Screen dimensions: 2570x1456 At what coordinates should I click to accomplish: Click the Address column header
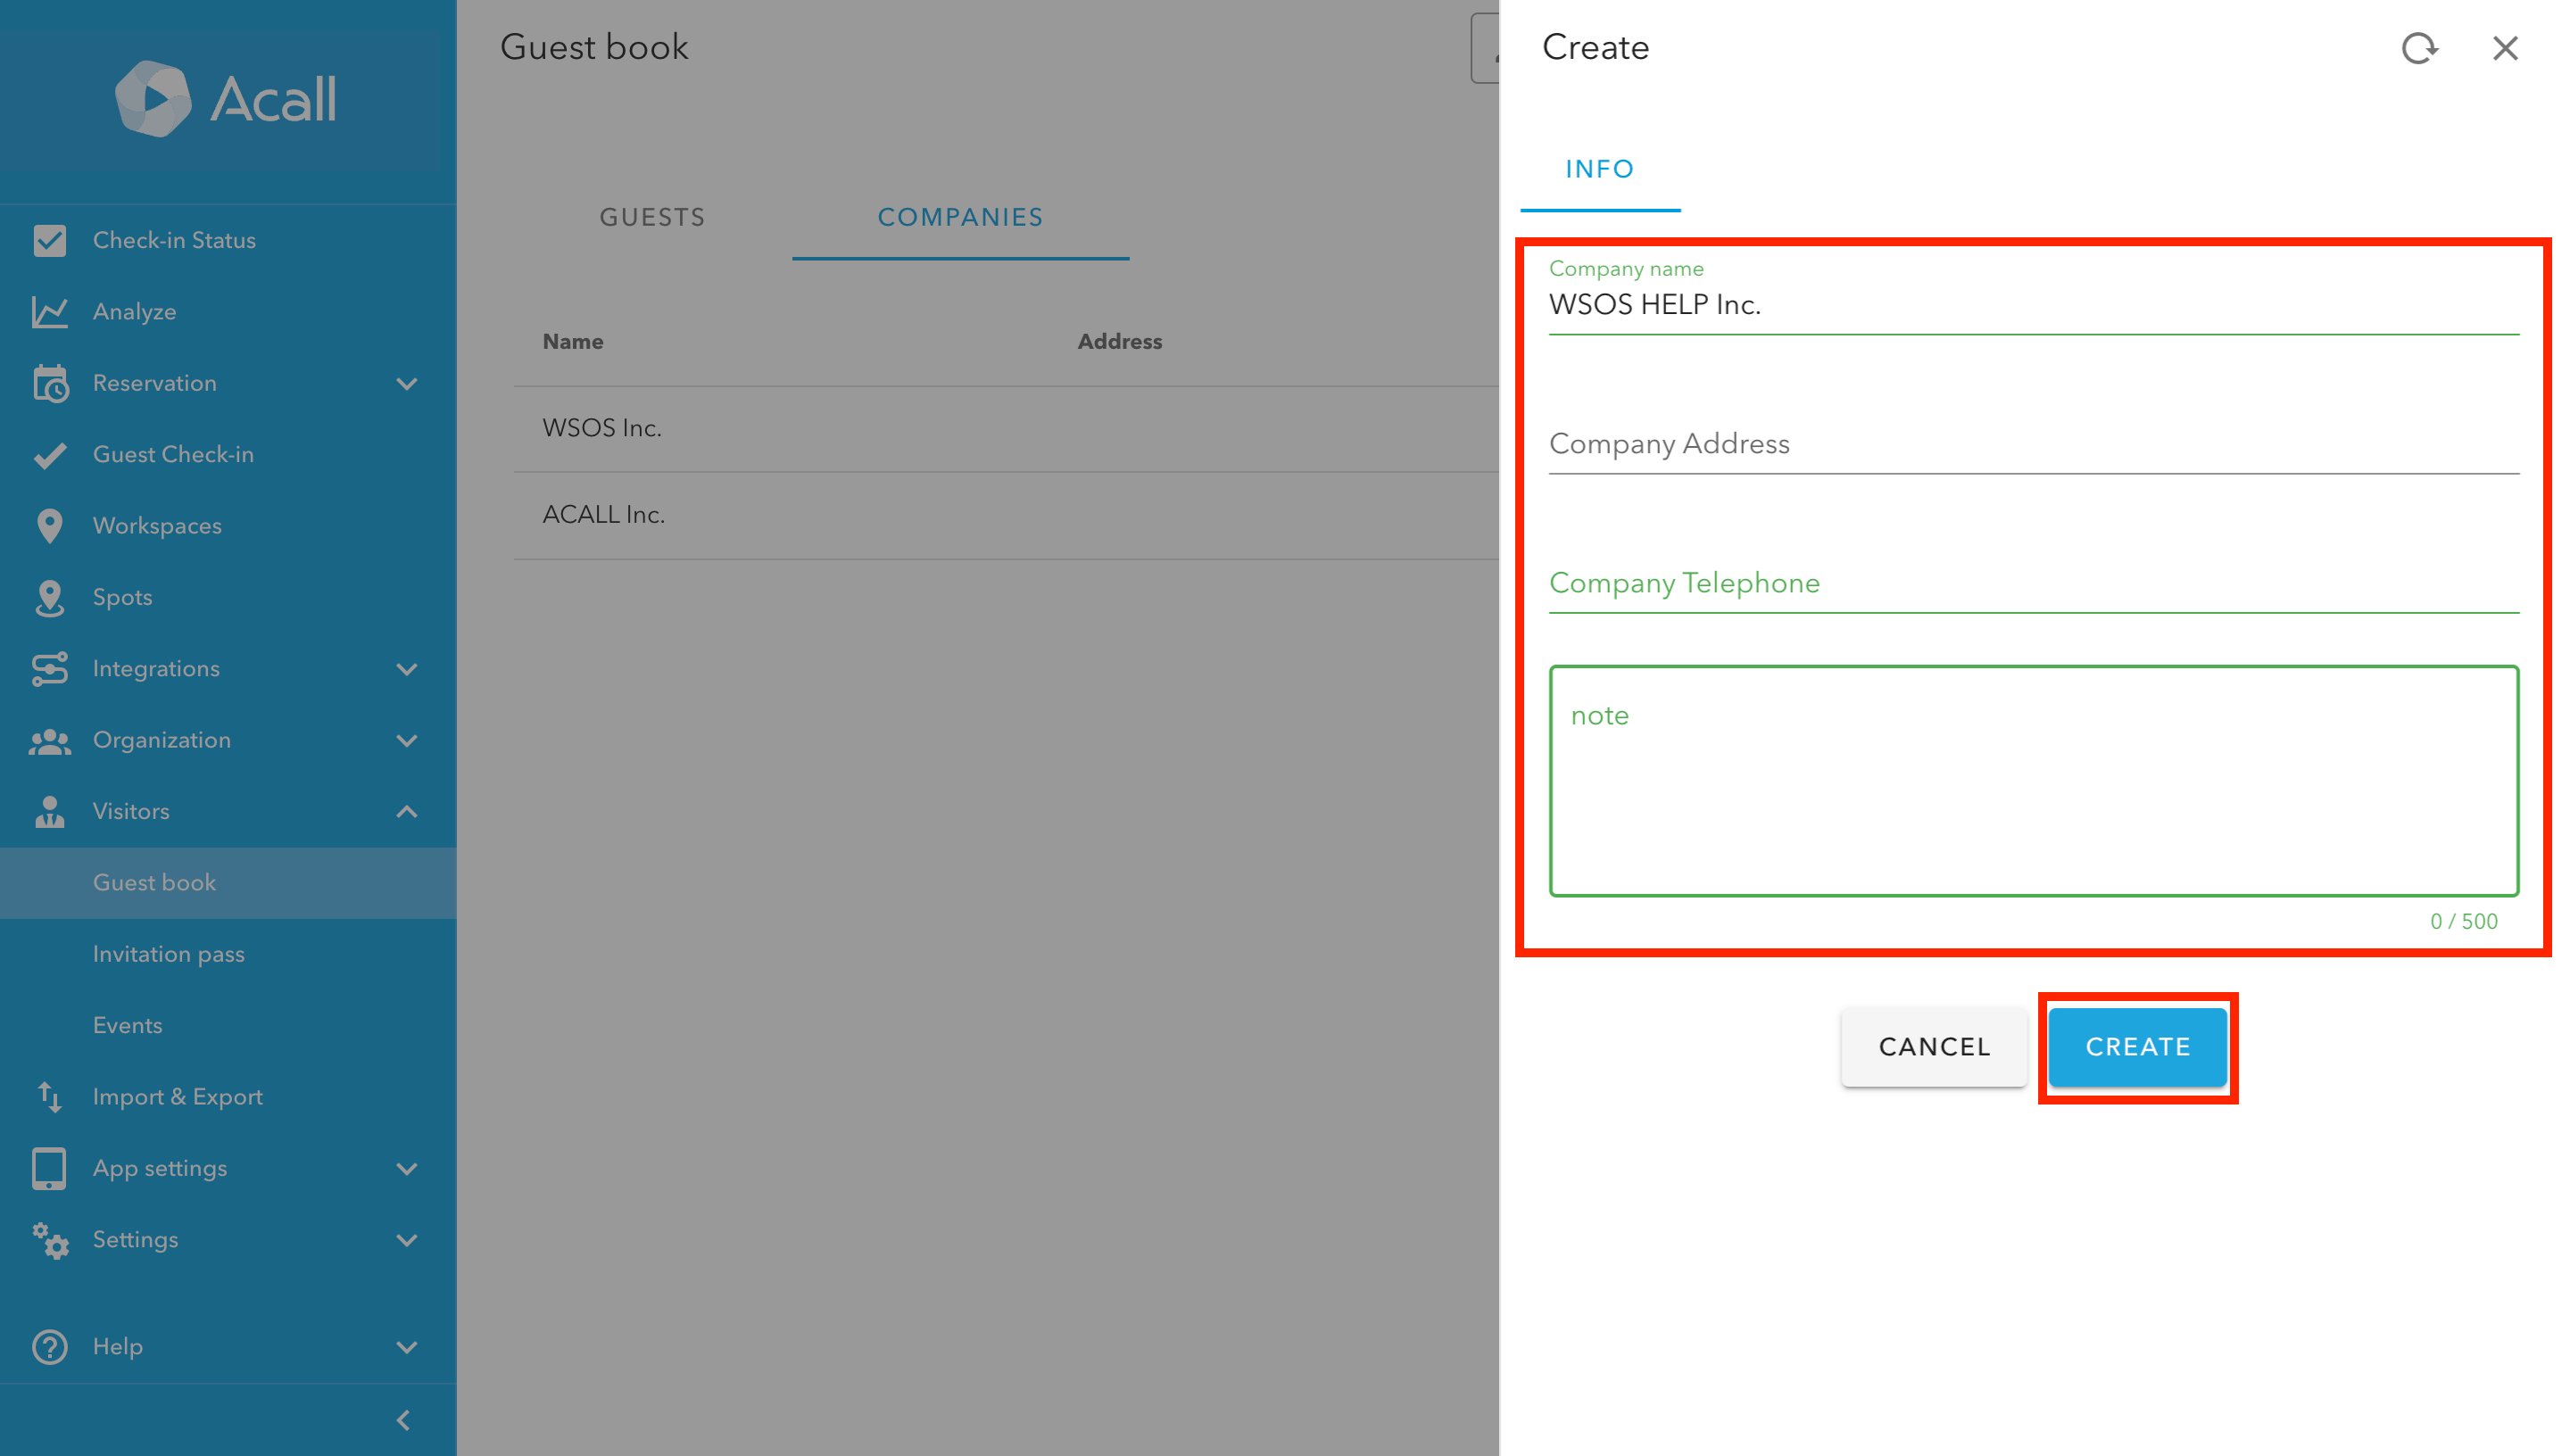point(1120,342)
